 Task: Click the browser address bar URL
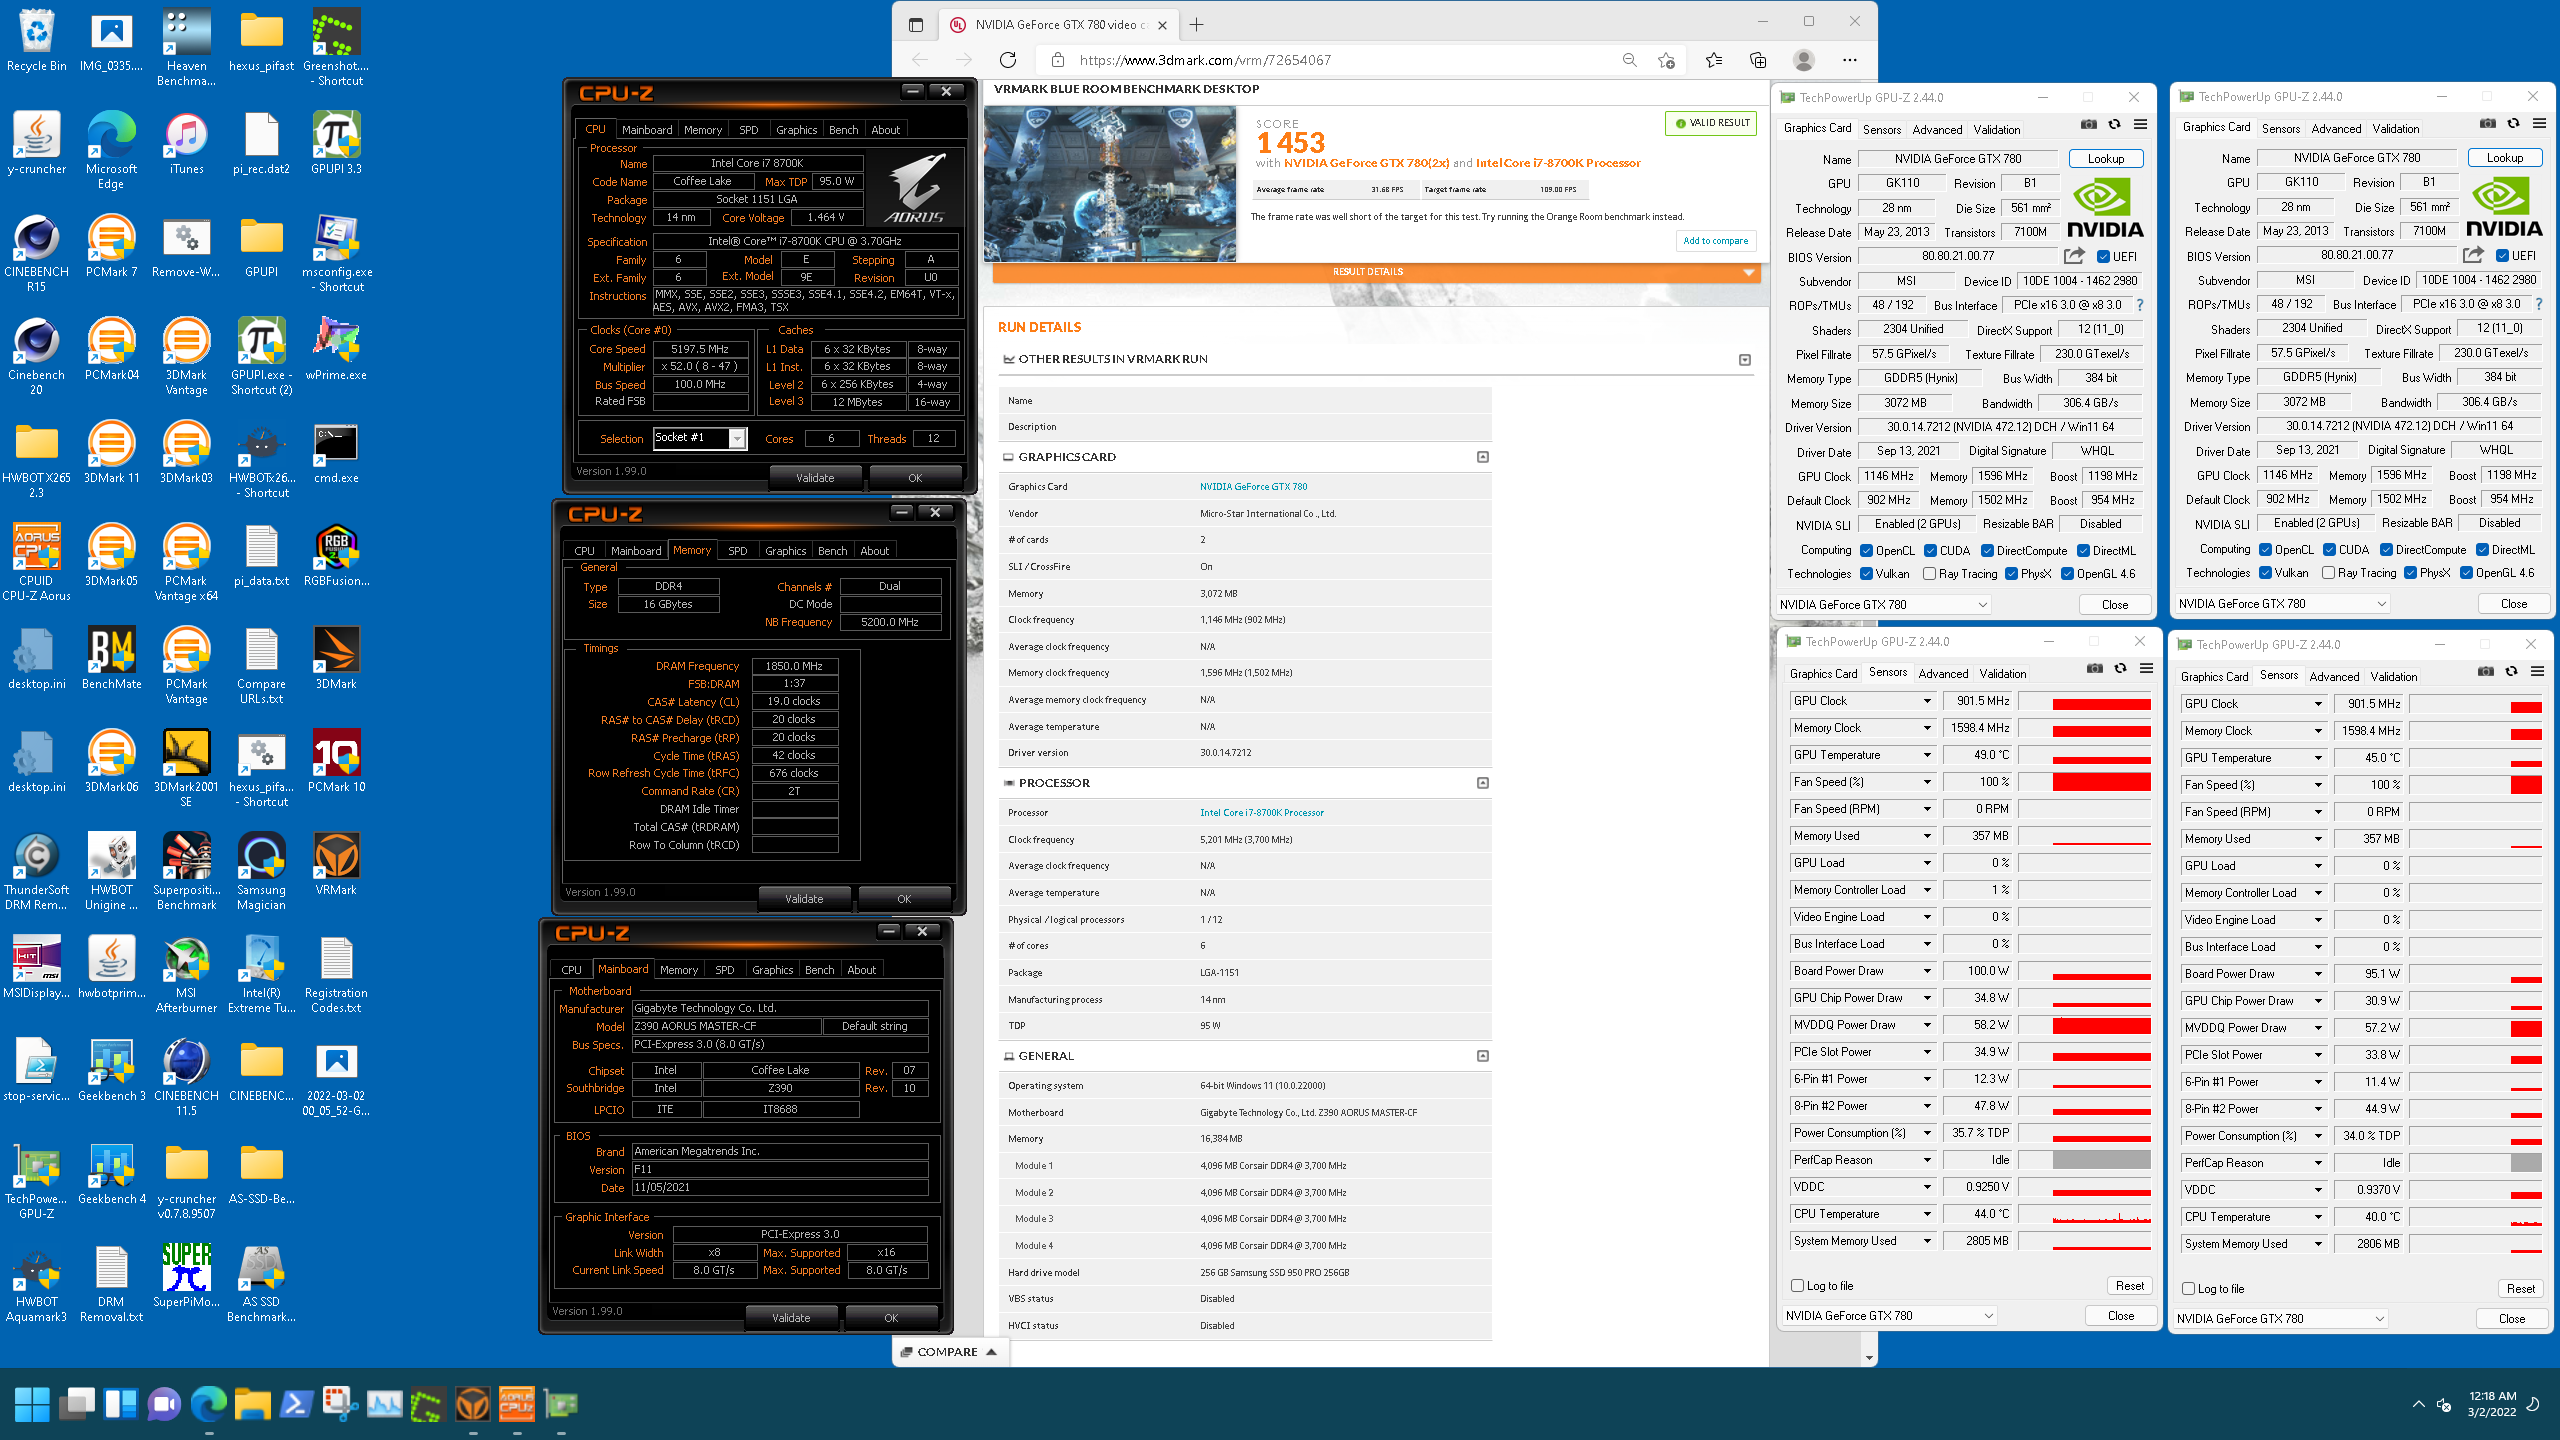click(x=1205, y=60)
